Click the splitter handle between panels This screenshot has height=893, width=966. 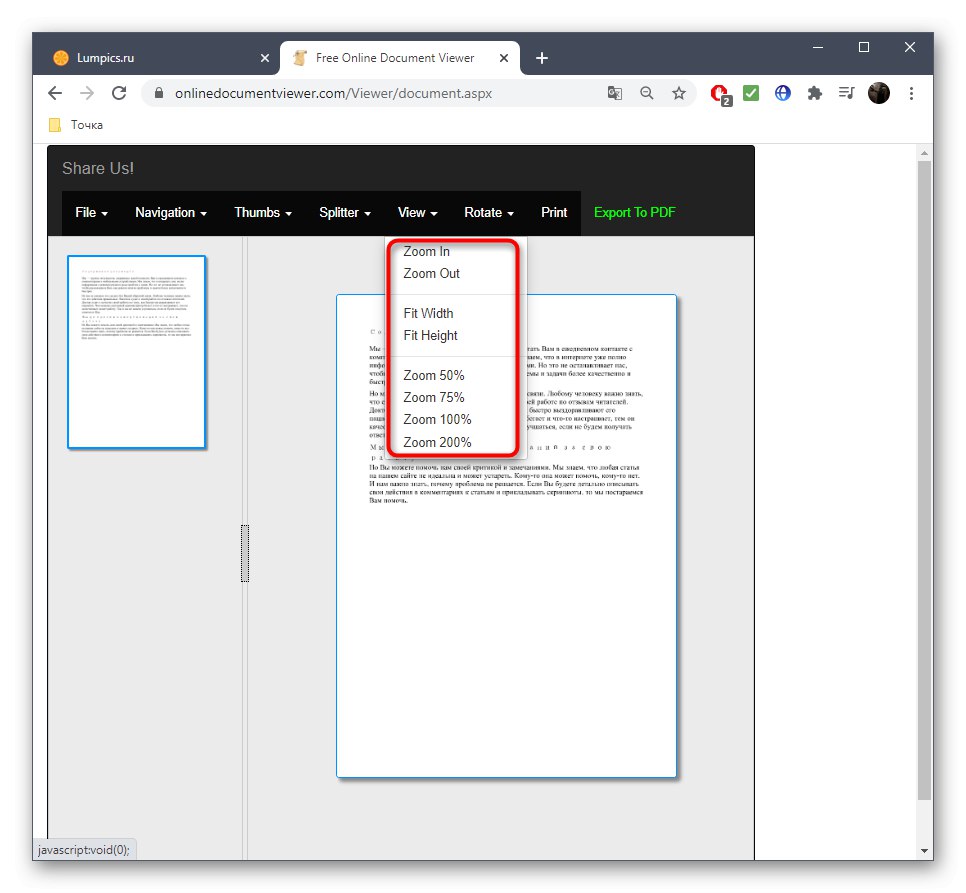(245, 553)
